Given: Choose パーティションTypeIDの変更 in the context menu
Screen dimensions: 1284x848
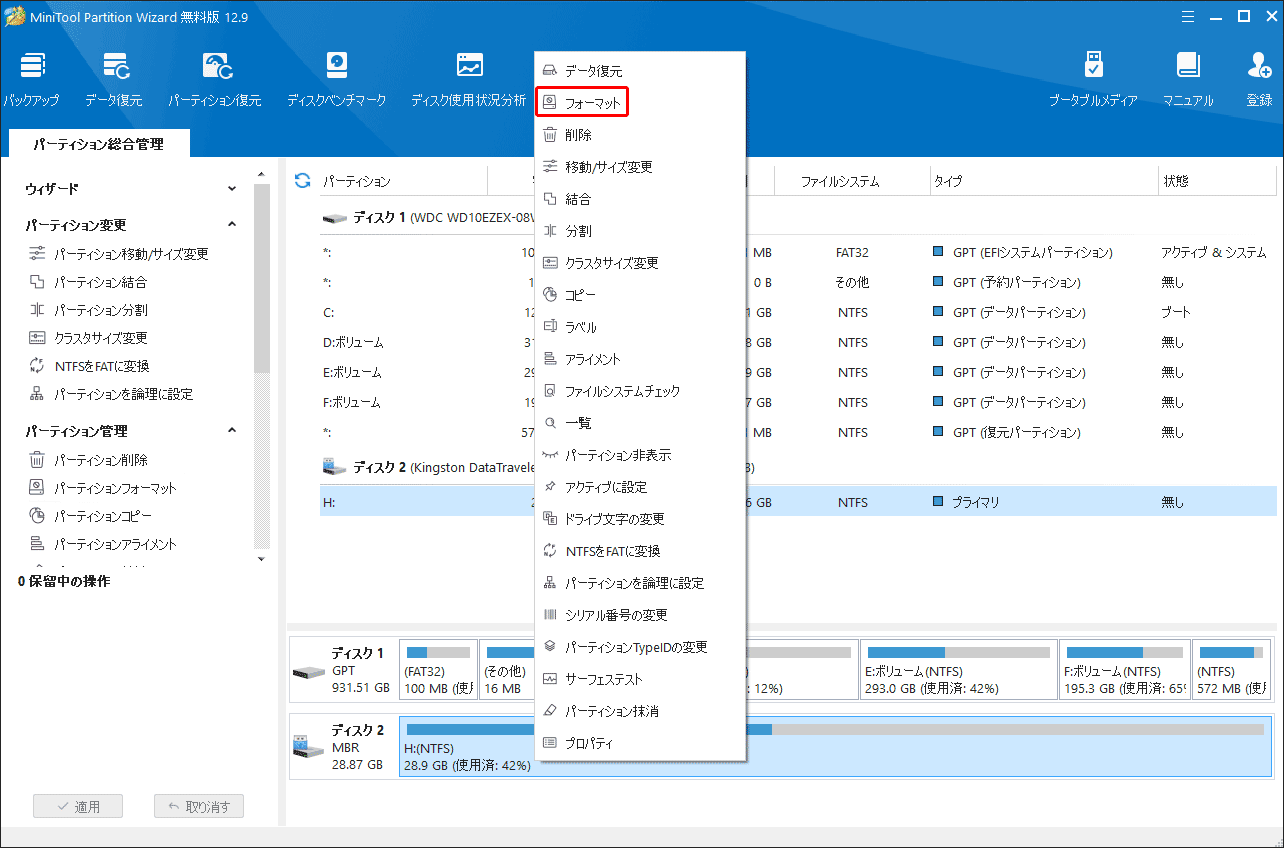Looking at the screenshot, I should [x=640, y=647].
